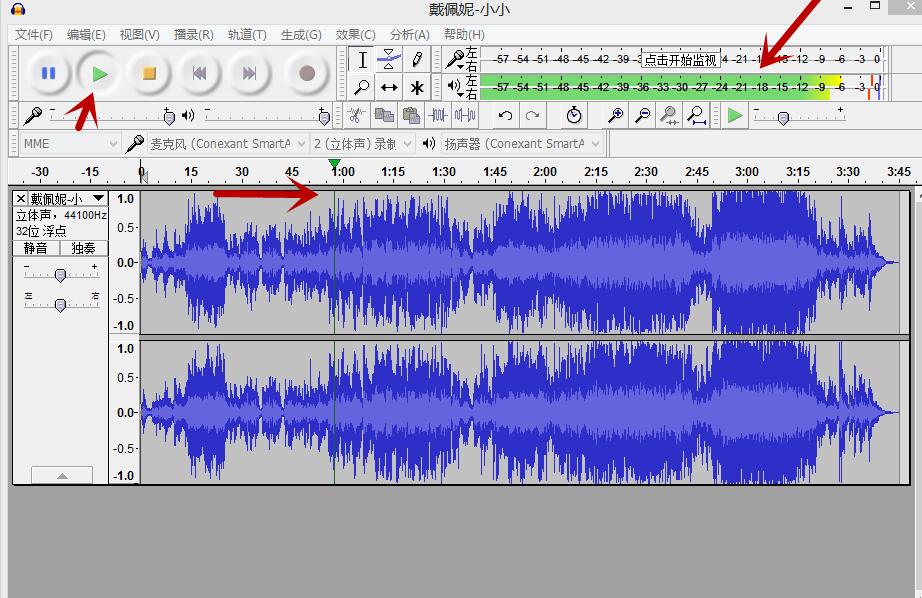
Task: Click the track gain slider knob
Action: [61, 275]
